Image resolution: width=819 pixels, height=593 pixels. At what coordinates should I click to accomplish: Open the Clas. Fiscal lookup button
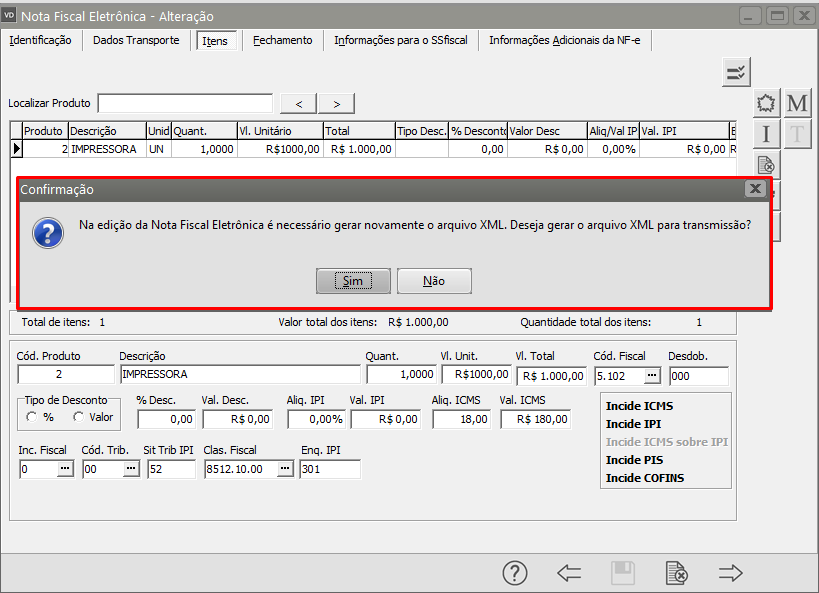(285, 469)
